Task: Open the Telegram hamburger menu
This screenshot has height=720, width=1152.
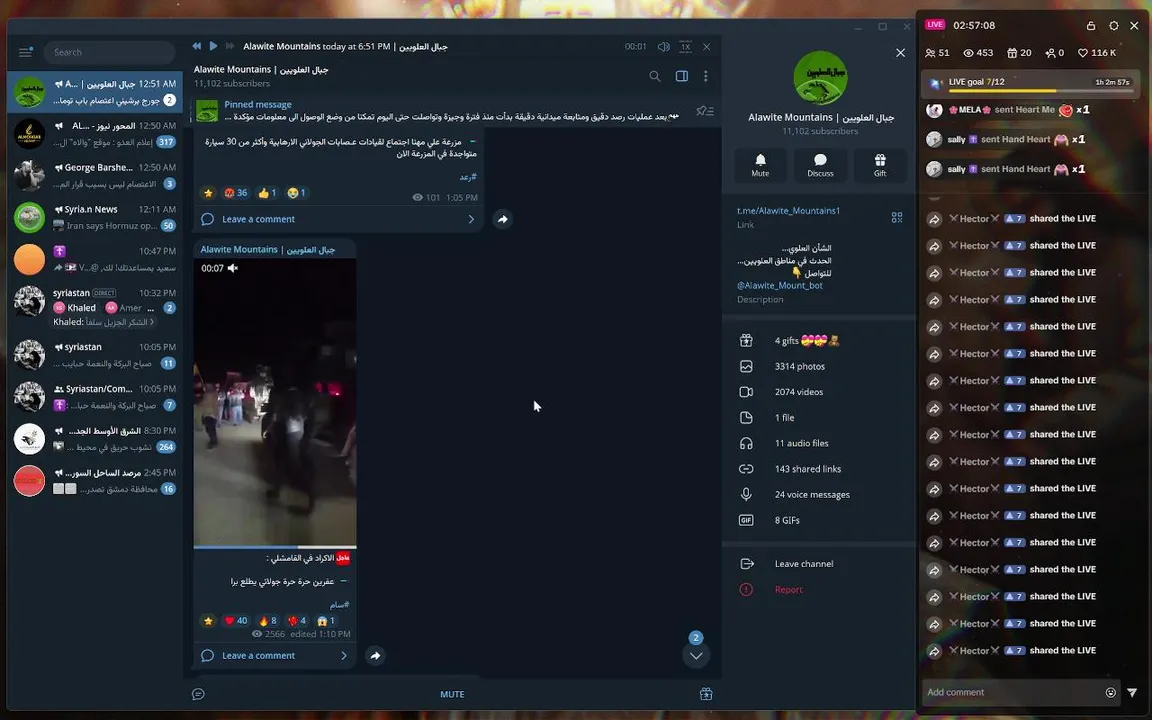Action: click(25, 52)
